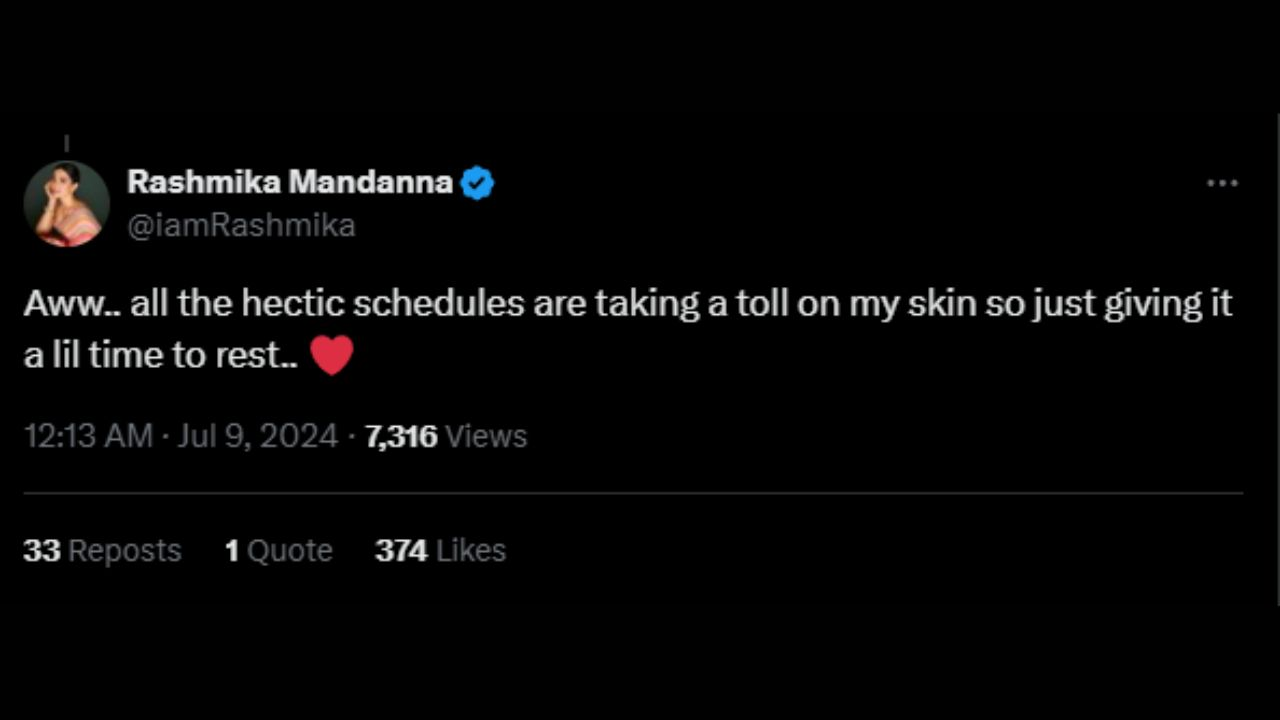Open the three-dot More options menu
The height and width of the screenshot is (720, 1280).
coord(1222,184)
